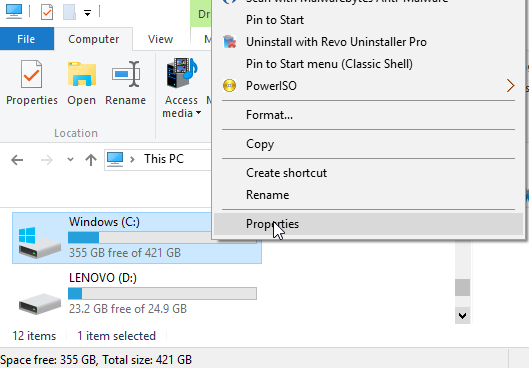Viewport: 529px width, 368px height.
Task: Switch to the View ribbon tab
Action: click(161, 39)
